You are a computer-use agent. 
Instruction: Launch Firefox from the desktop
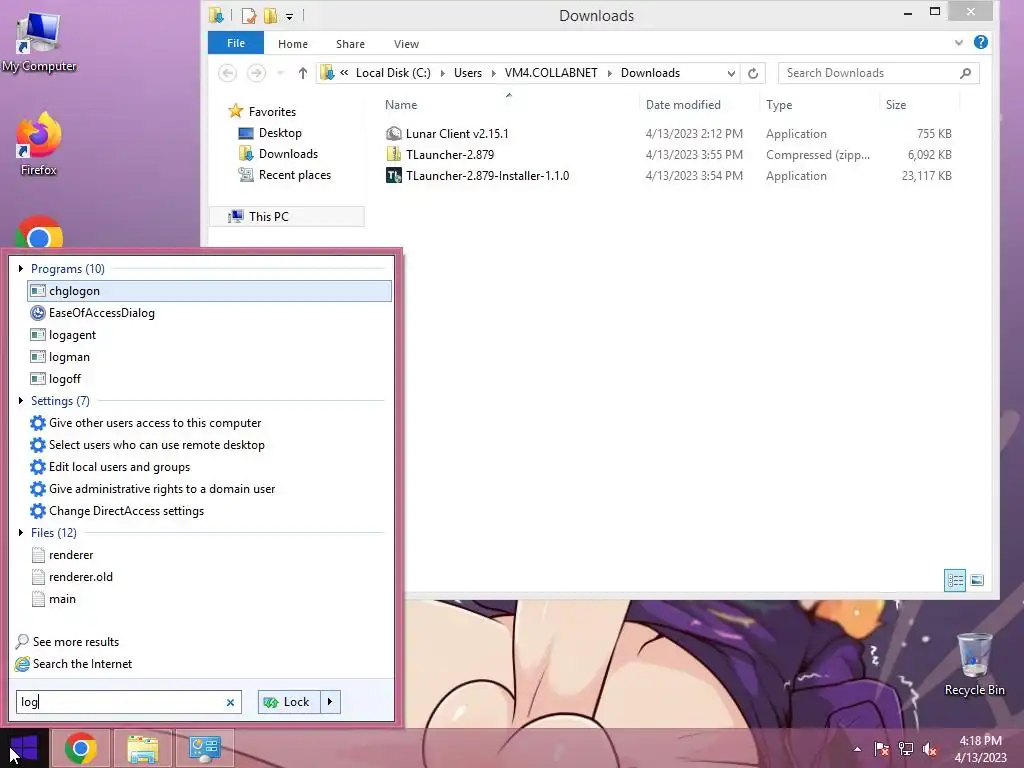pos(39,144)
